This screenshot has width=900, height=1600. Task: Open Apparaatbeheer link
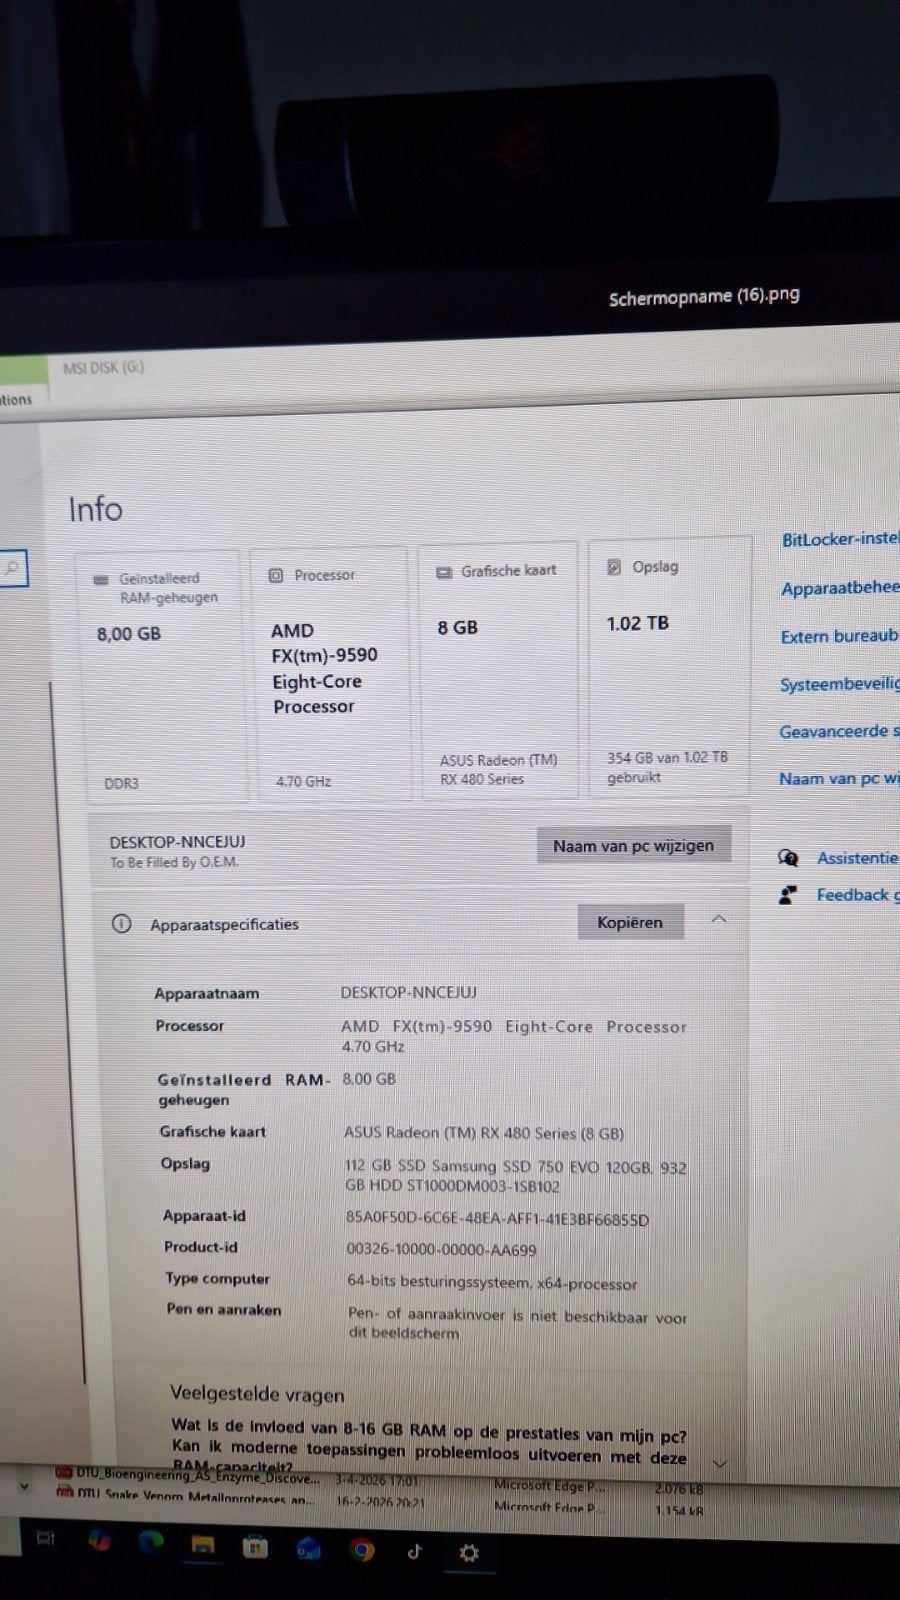click(840, 588)
